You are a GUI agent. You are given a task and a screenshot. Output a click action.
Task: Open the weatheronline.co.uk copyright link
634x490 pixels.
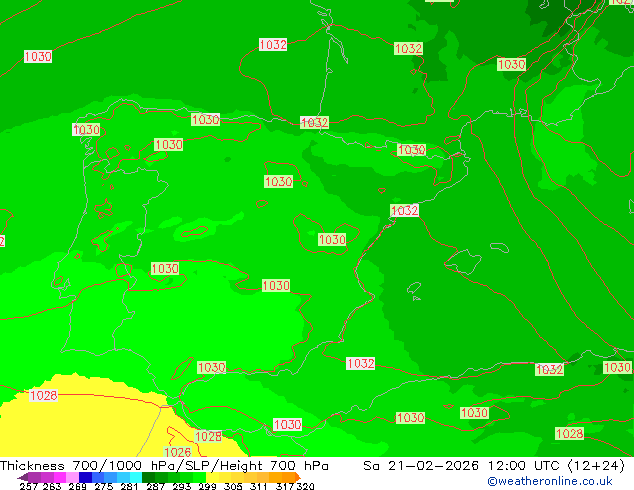pos(550,481)
